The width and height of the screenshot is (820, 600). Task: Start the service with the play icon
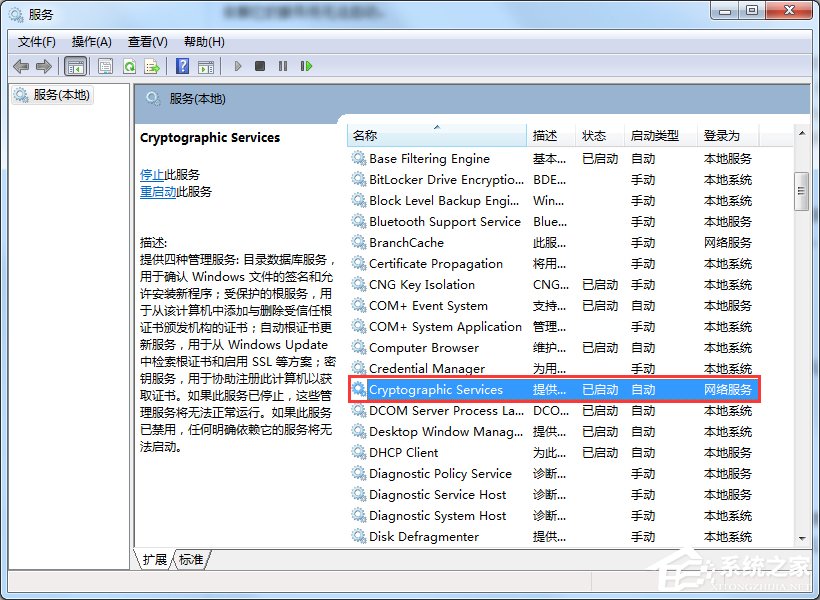[x=237, y=66]
